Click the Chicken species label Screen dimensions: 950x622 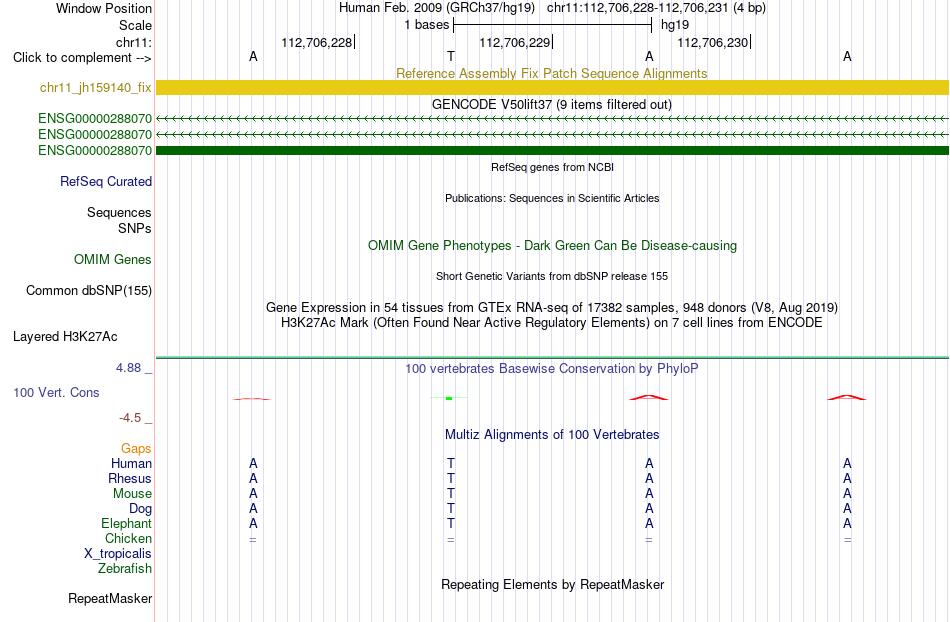pos(128,538)
